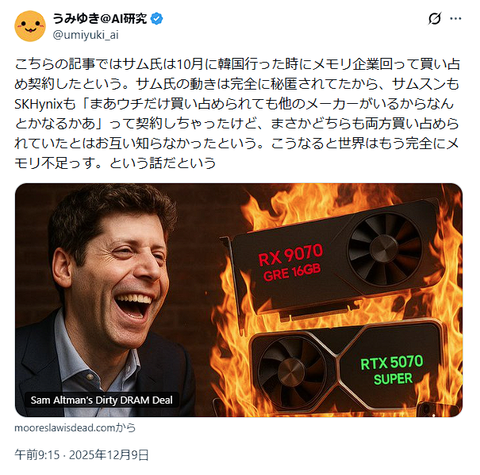Open the smiley face profile avatar

click(x=30, y=26)
